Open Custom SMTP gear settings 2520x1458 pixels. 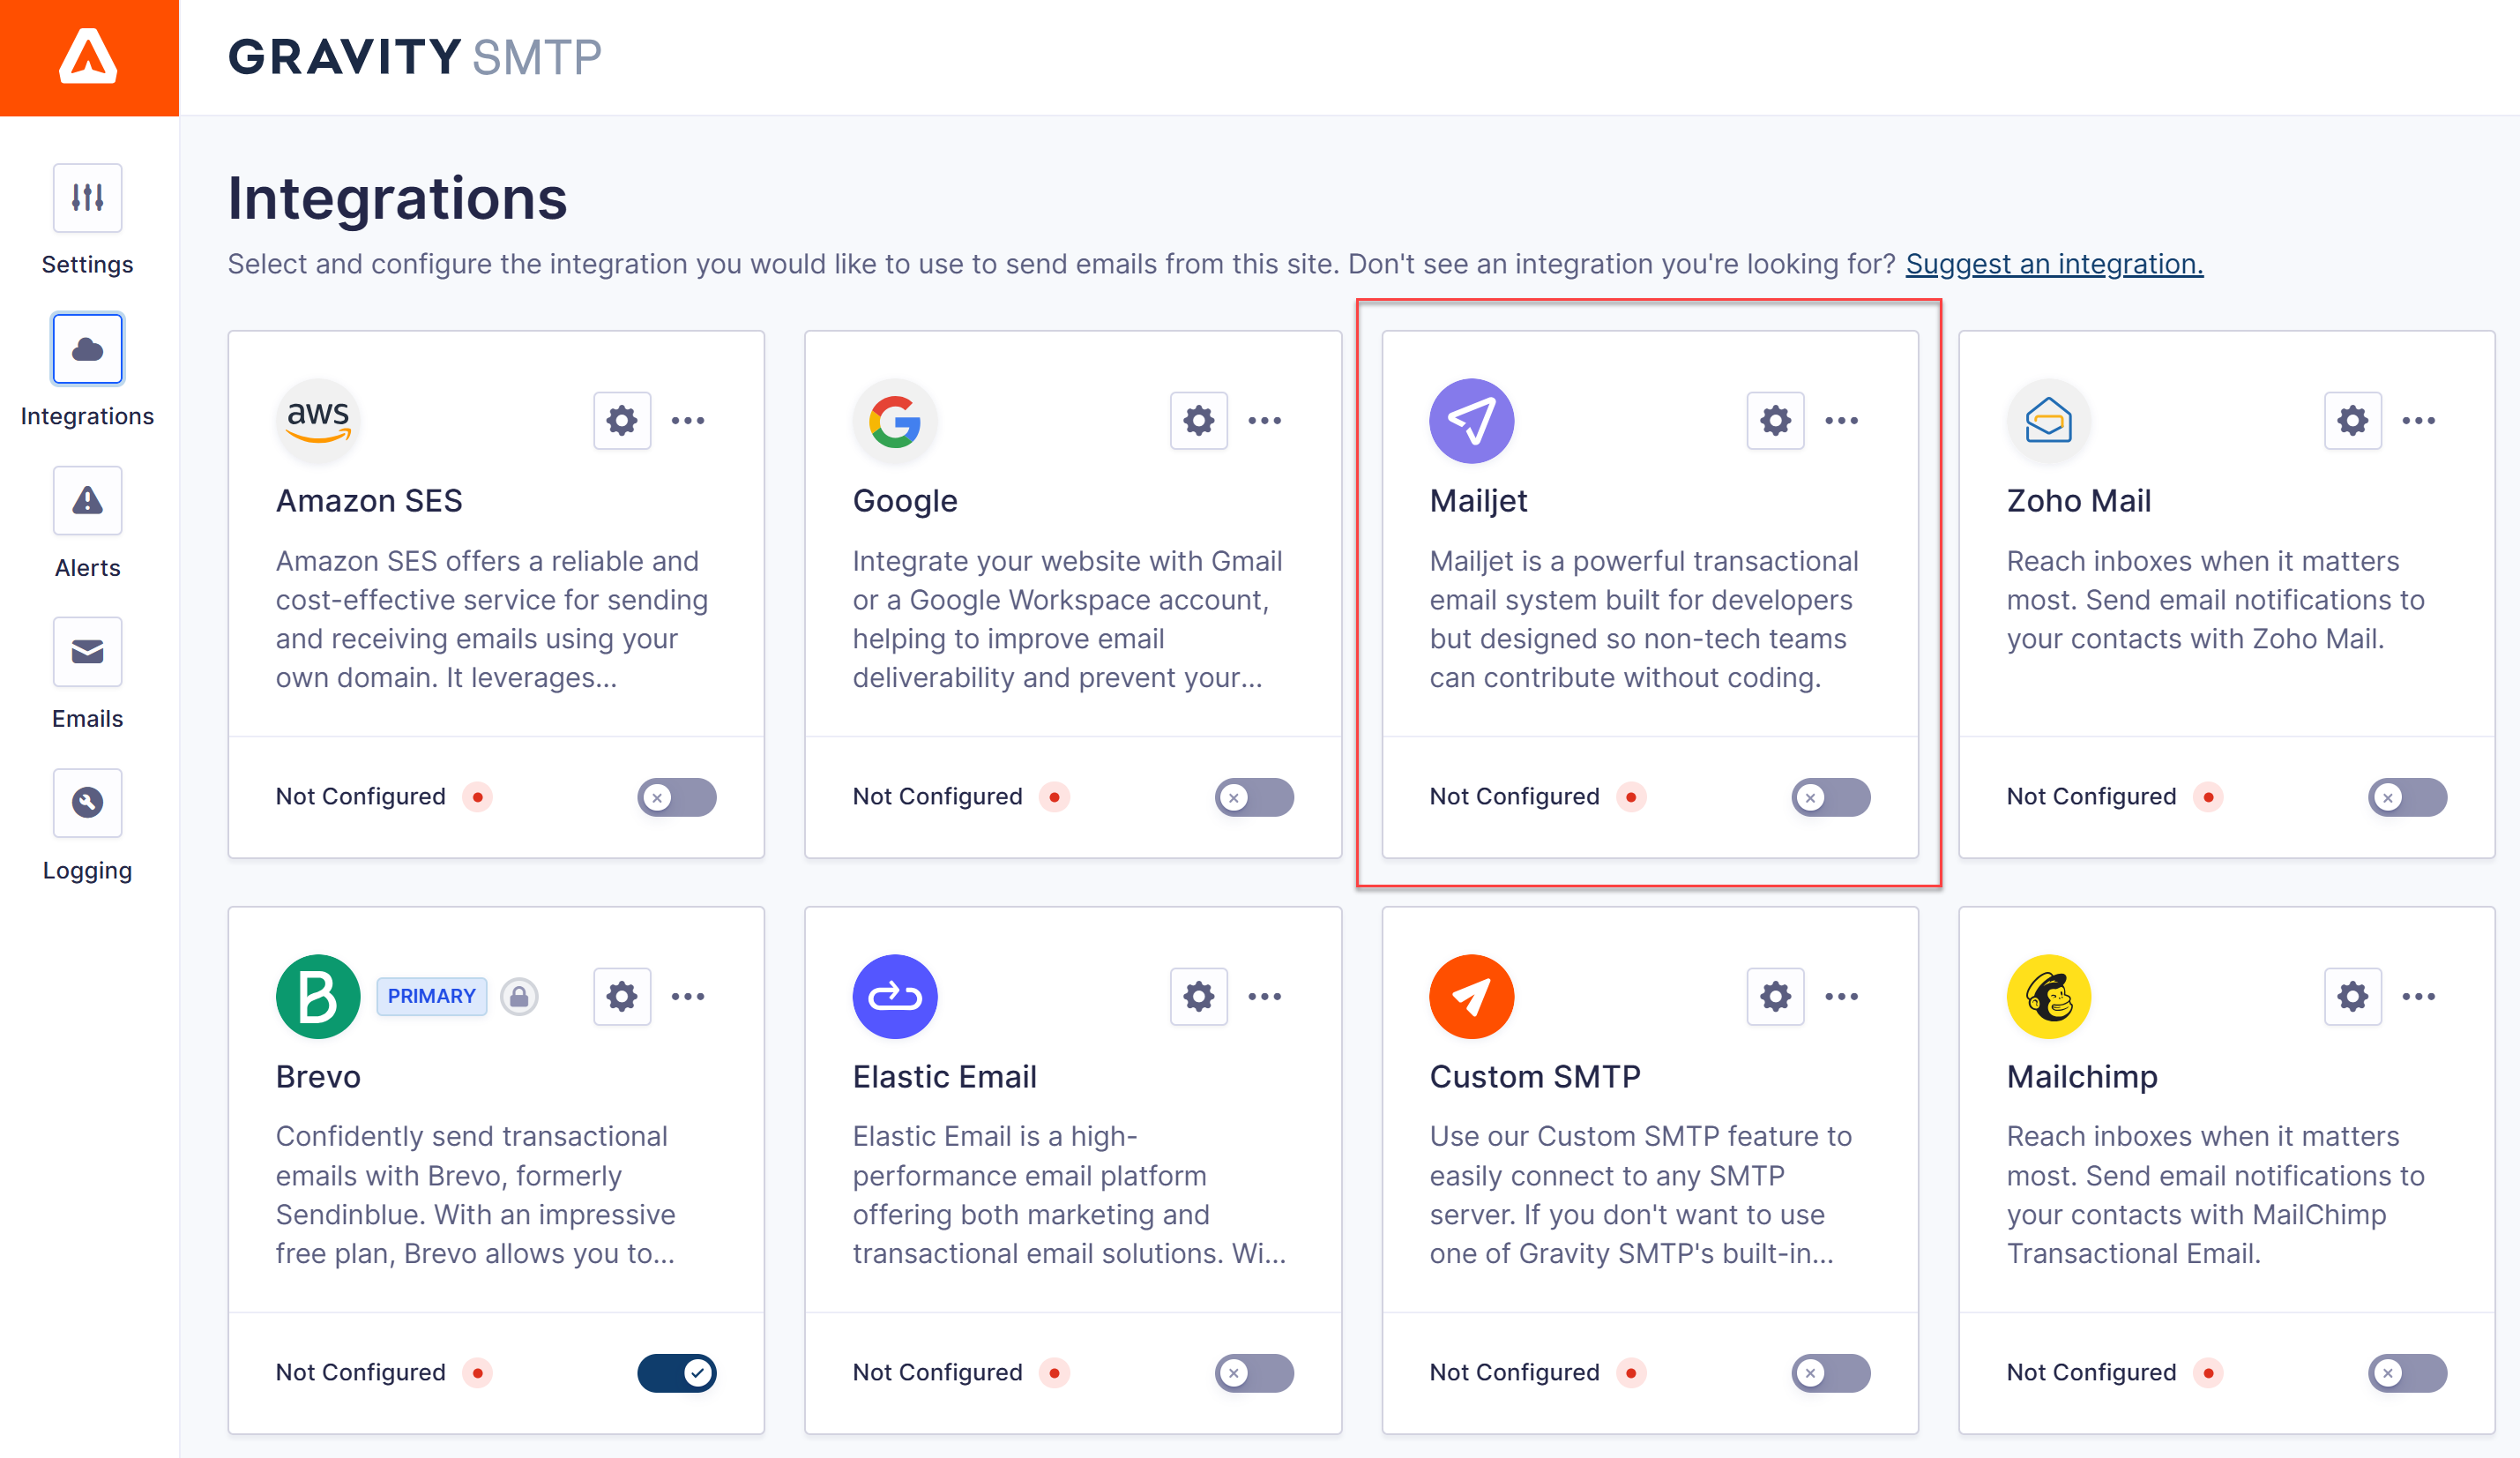[x=1775, y=996]
